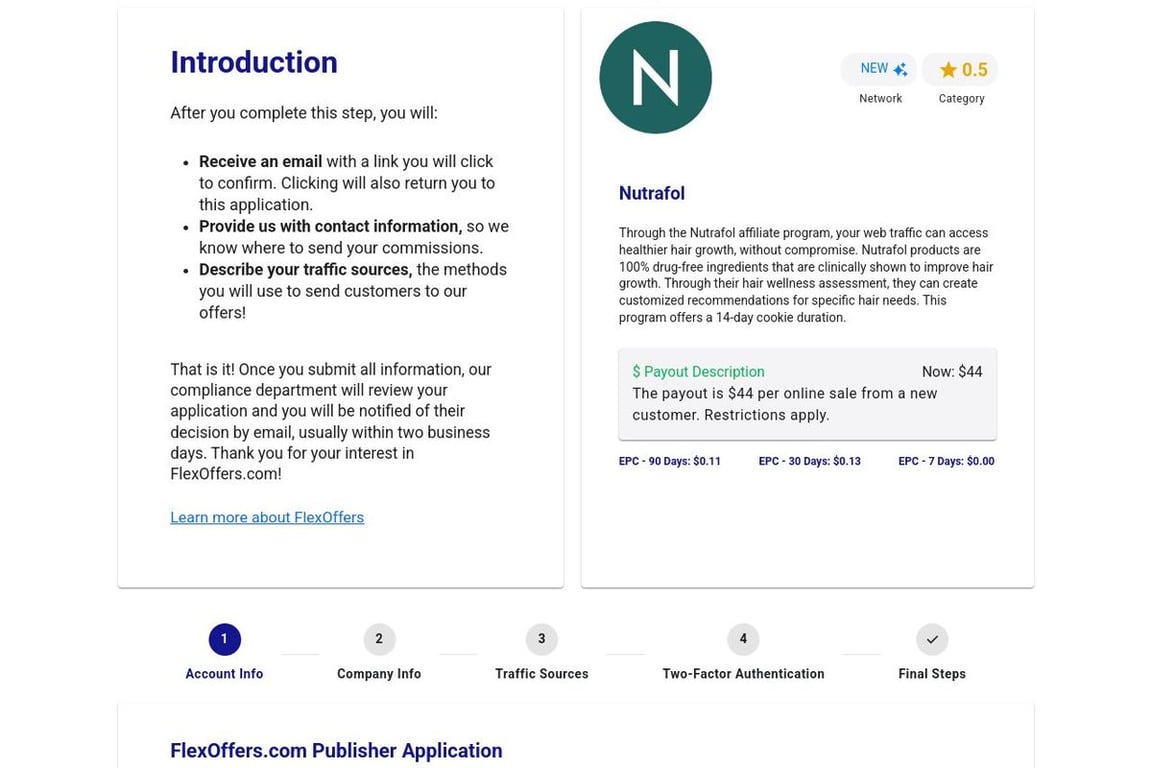Click the 'Receive an email' bullet text
Viewport: 1152px width, 768px height.
coord(260,161)
